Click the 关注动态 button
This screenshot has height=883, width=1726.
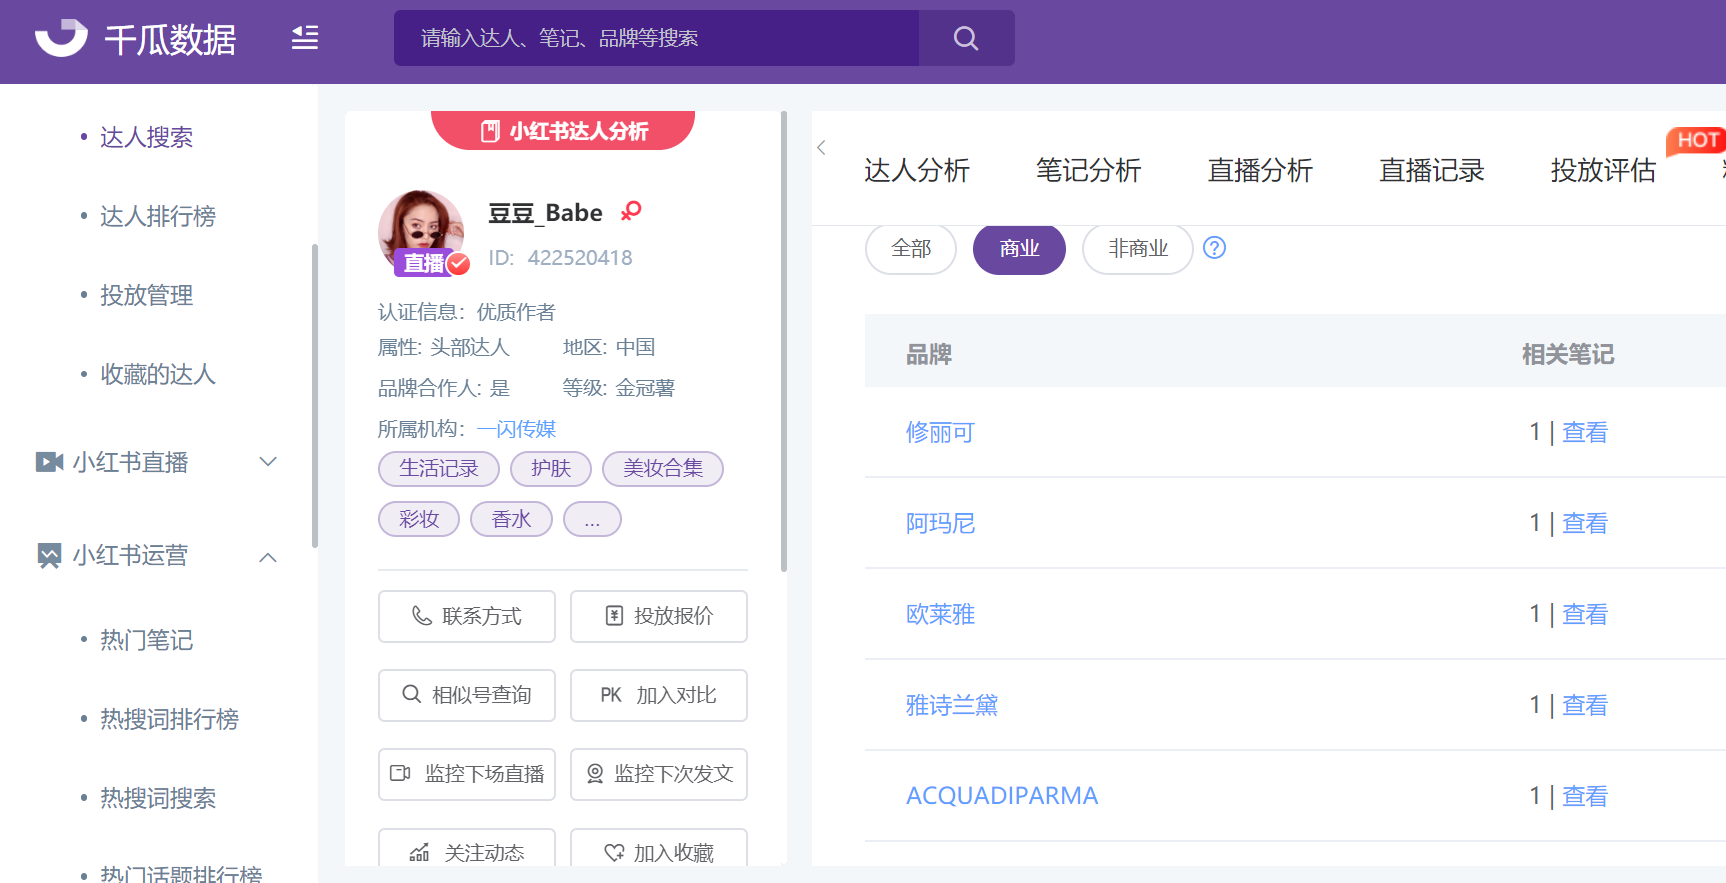click(x=467, y=848)
